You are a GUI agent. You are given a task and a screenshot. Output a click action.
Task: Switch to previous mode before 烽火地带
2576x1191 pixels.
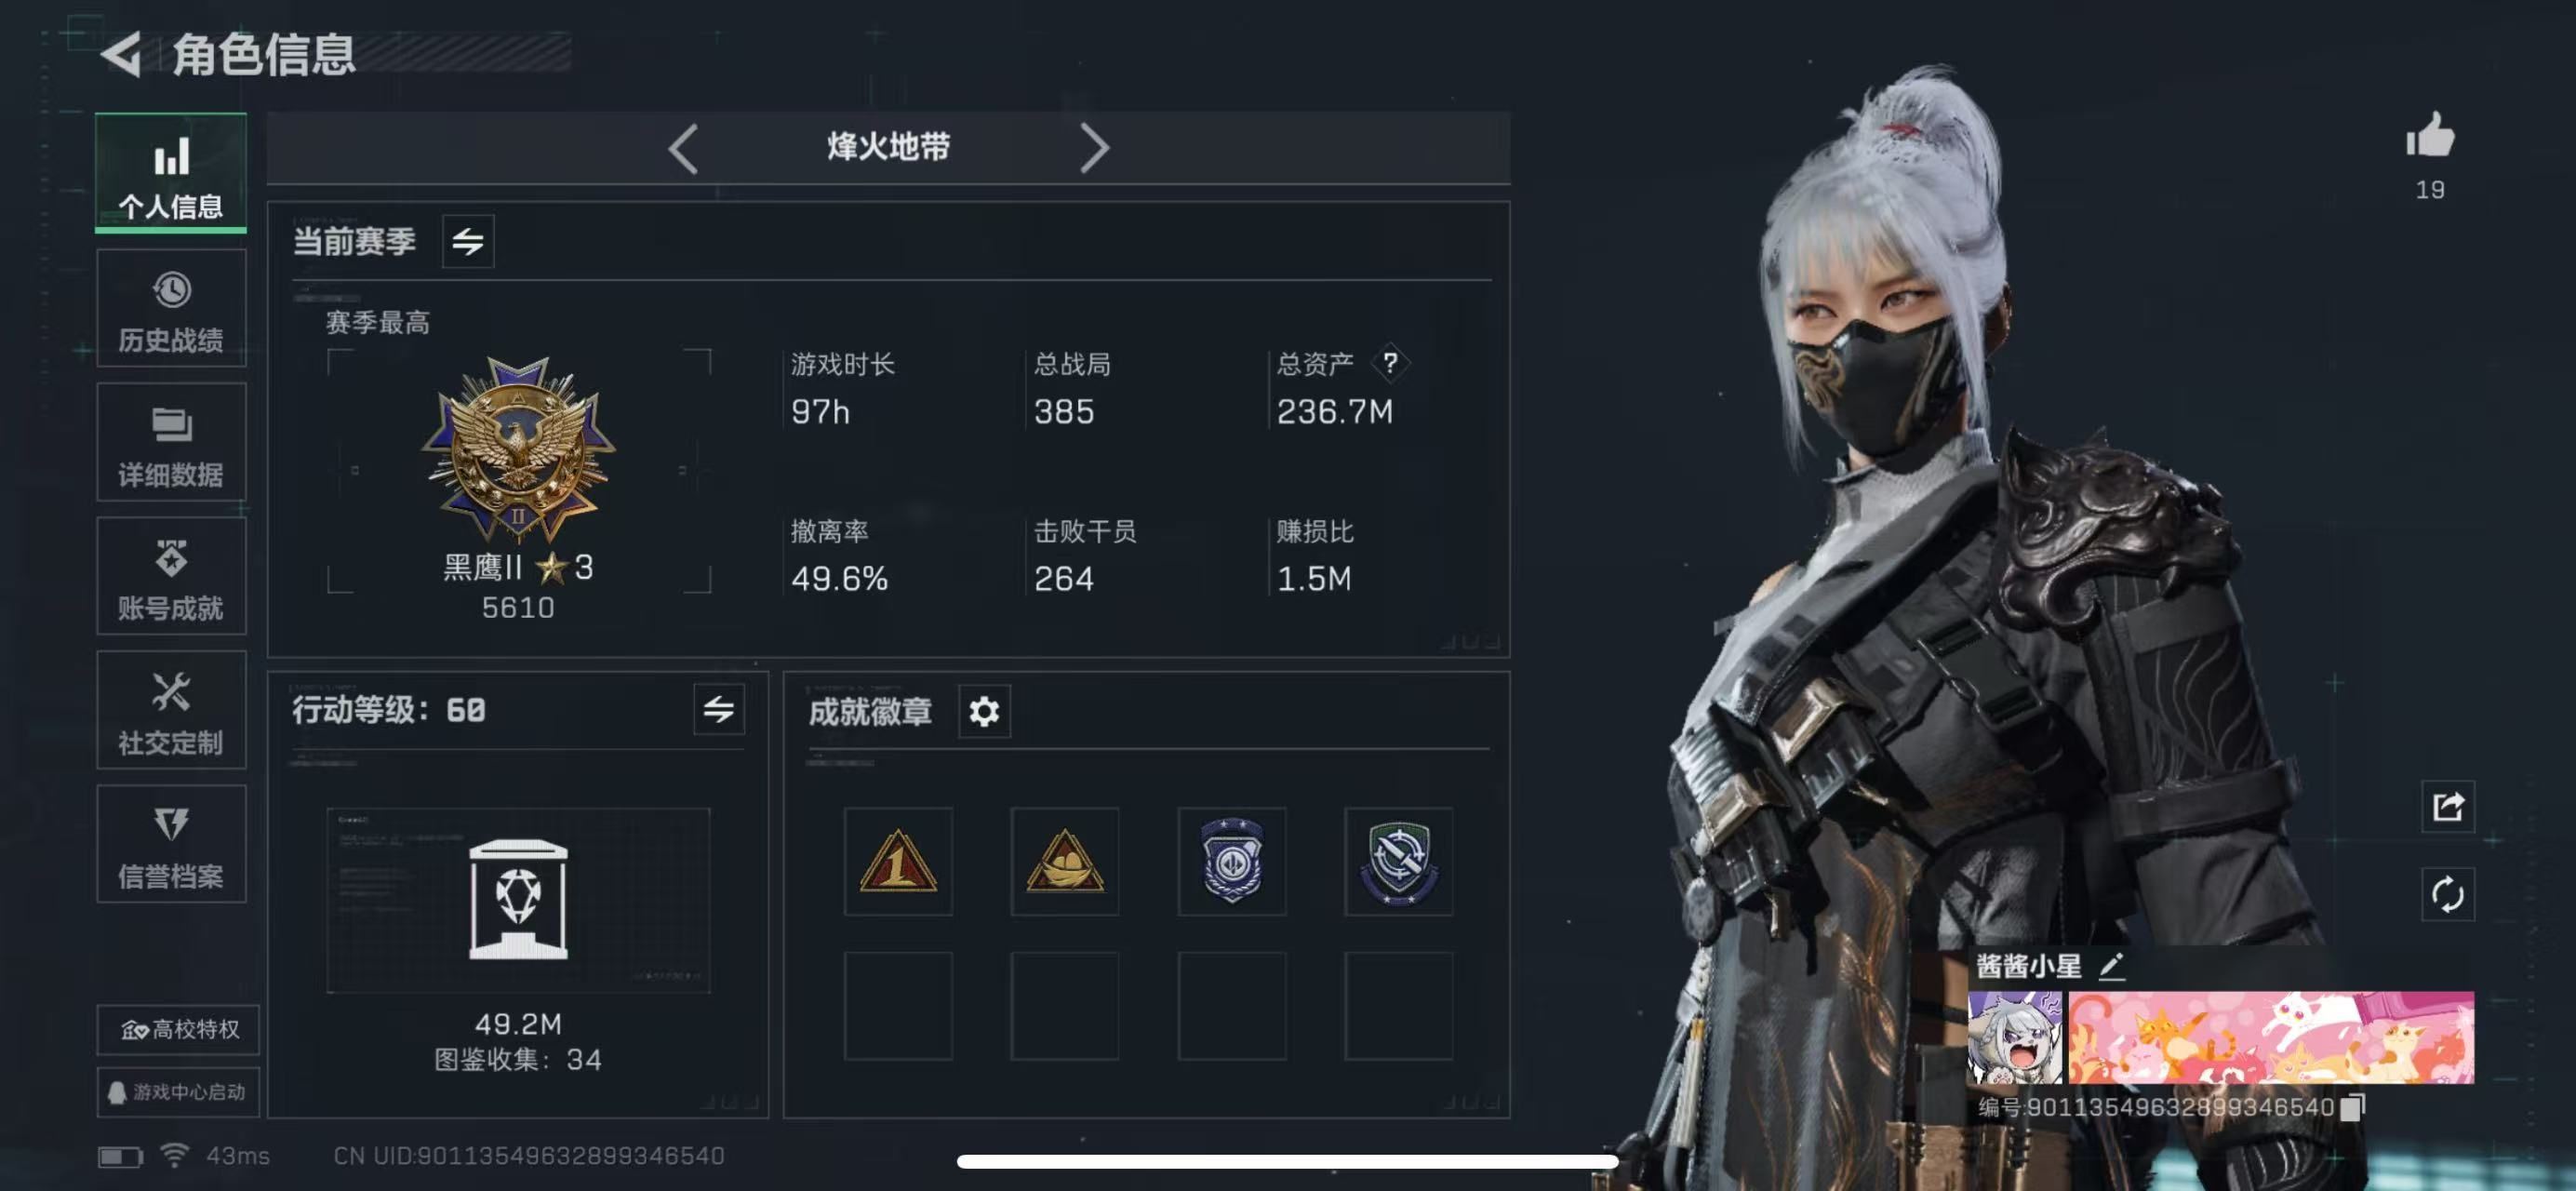(x=683, y=149)
